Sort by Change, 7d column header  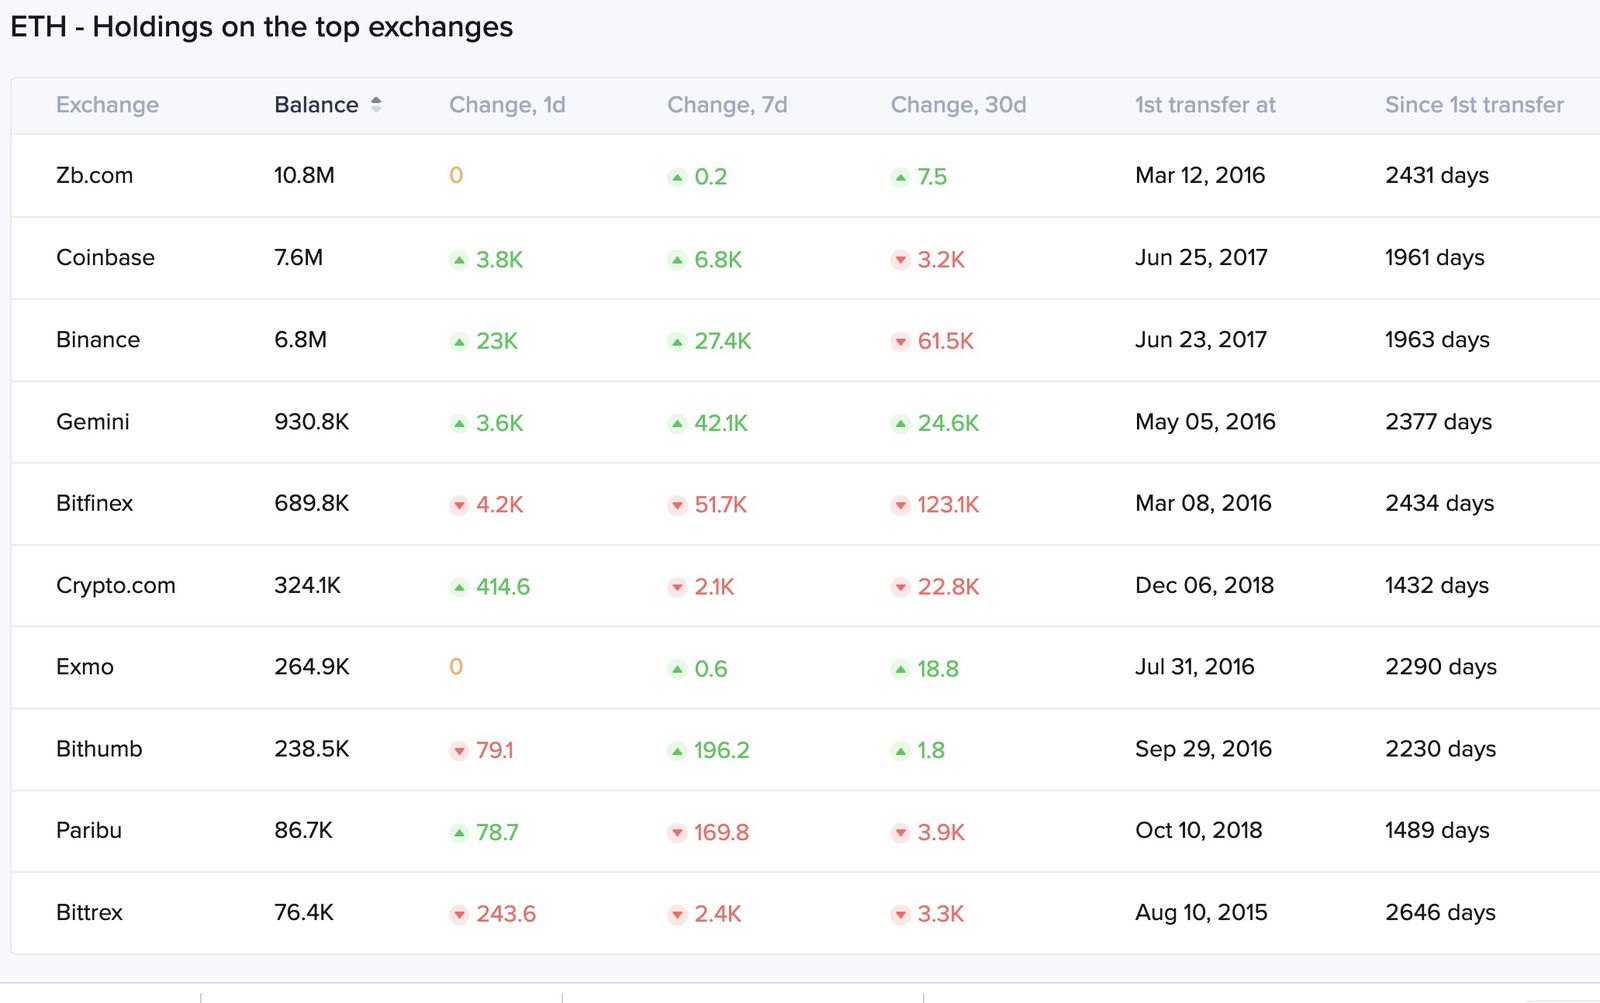[727, 105]
